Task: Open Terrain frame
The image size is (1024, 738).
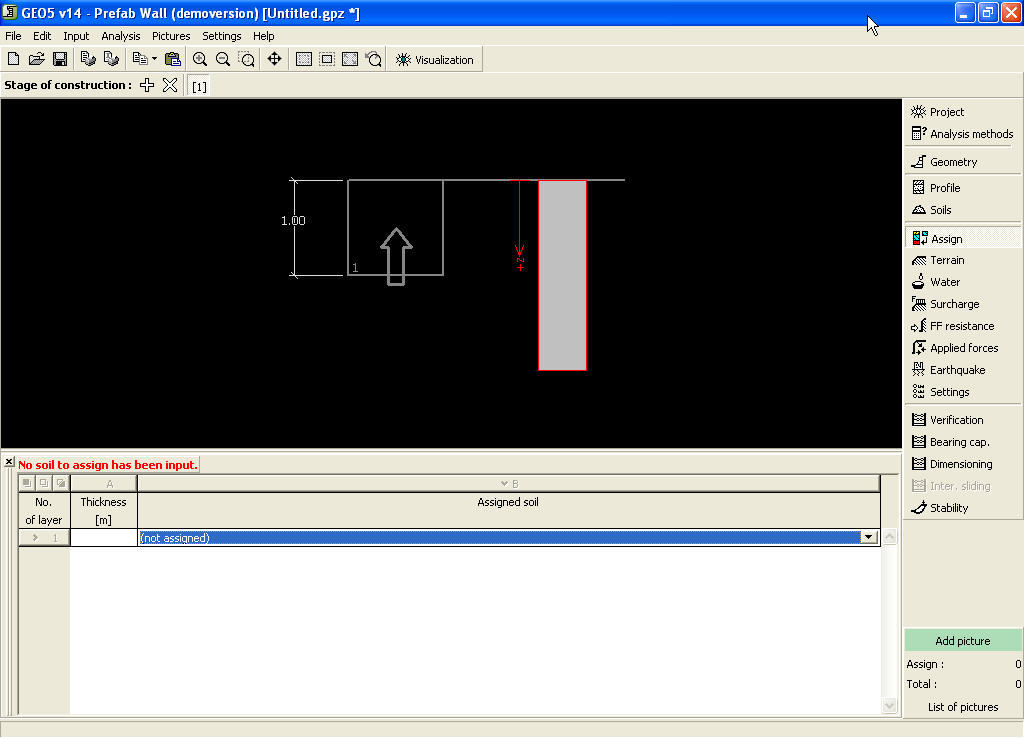Action: pyautogui.click(x=963, y=260)
